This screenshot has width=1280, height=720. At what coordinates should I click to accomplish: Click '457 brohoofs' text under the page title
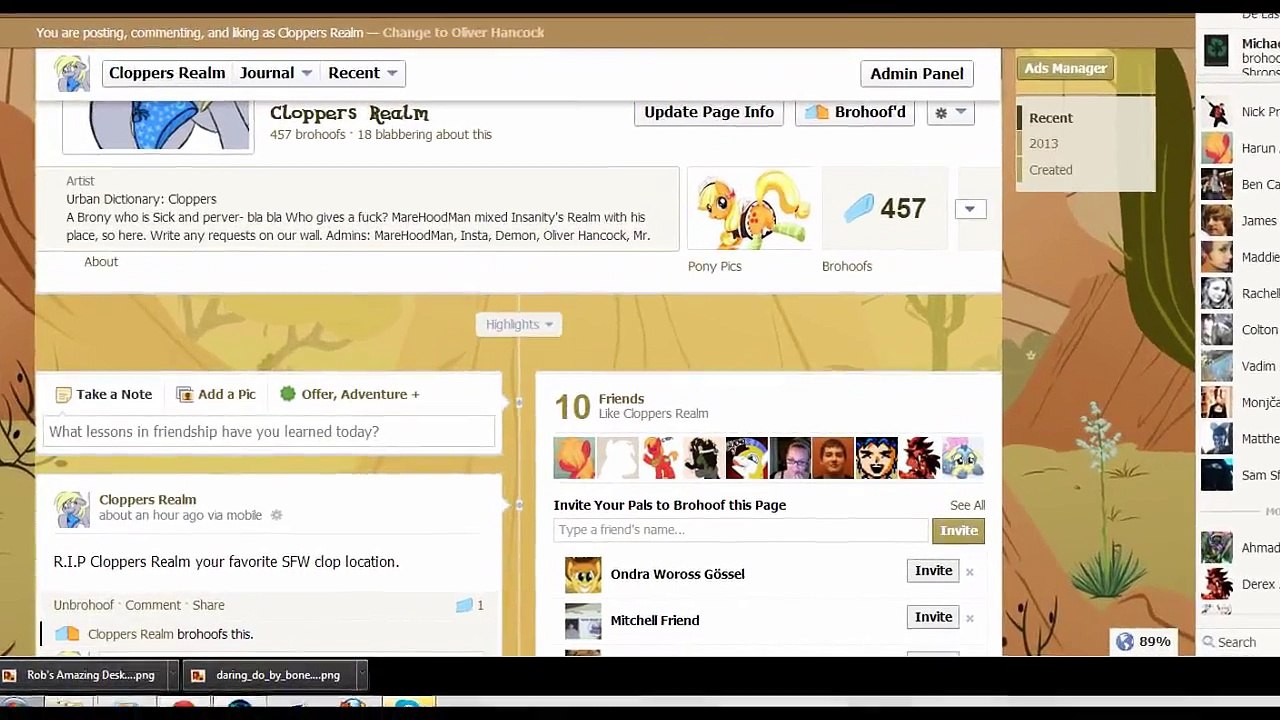point(307,135)
